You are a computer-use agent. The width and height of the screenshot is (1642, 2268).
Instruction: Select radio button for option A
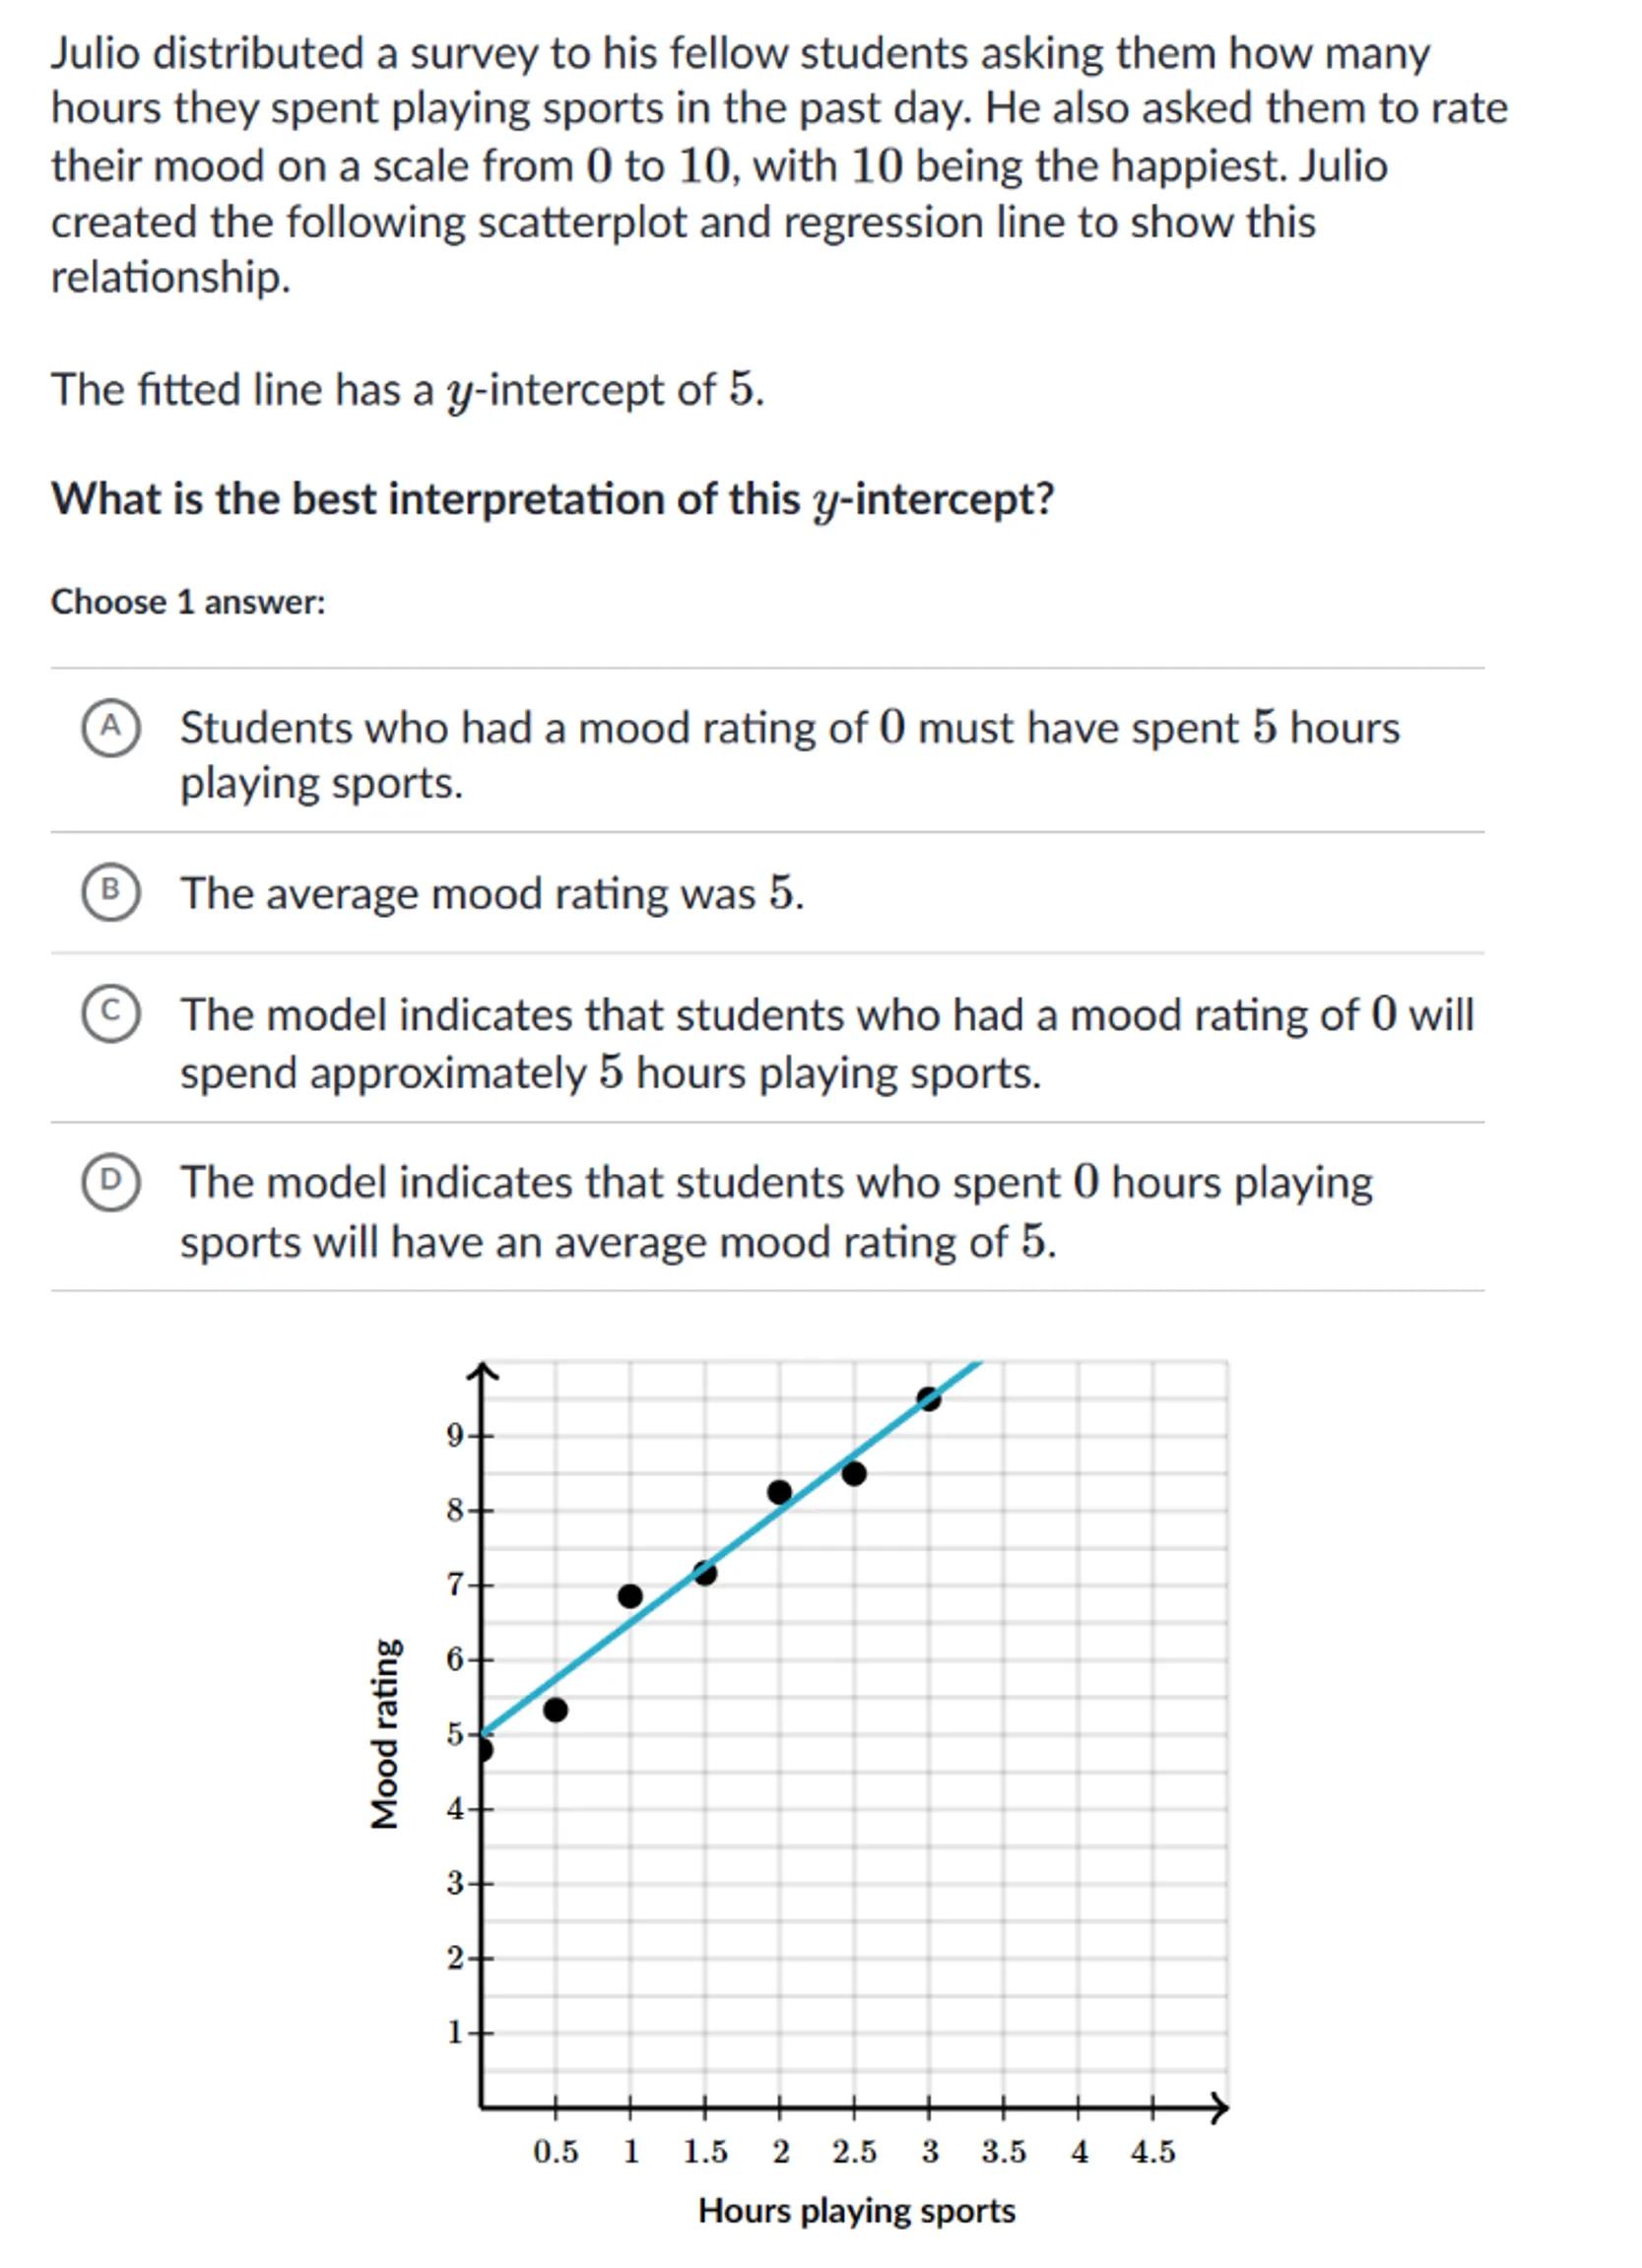111,728
